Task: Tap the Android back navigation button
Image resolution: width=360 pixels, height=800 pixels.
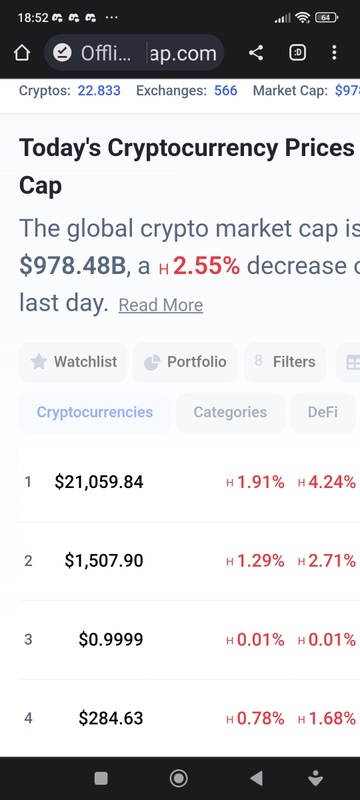Action: [256, 778]
